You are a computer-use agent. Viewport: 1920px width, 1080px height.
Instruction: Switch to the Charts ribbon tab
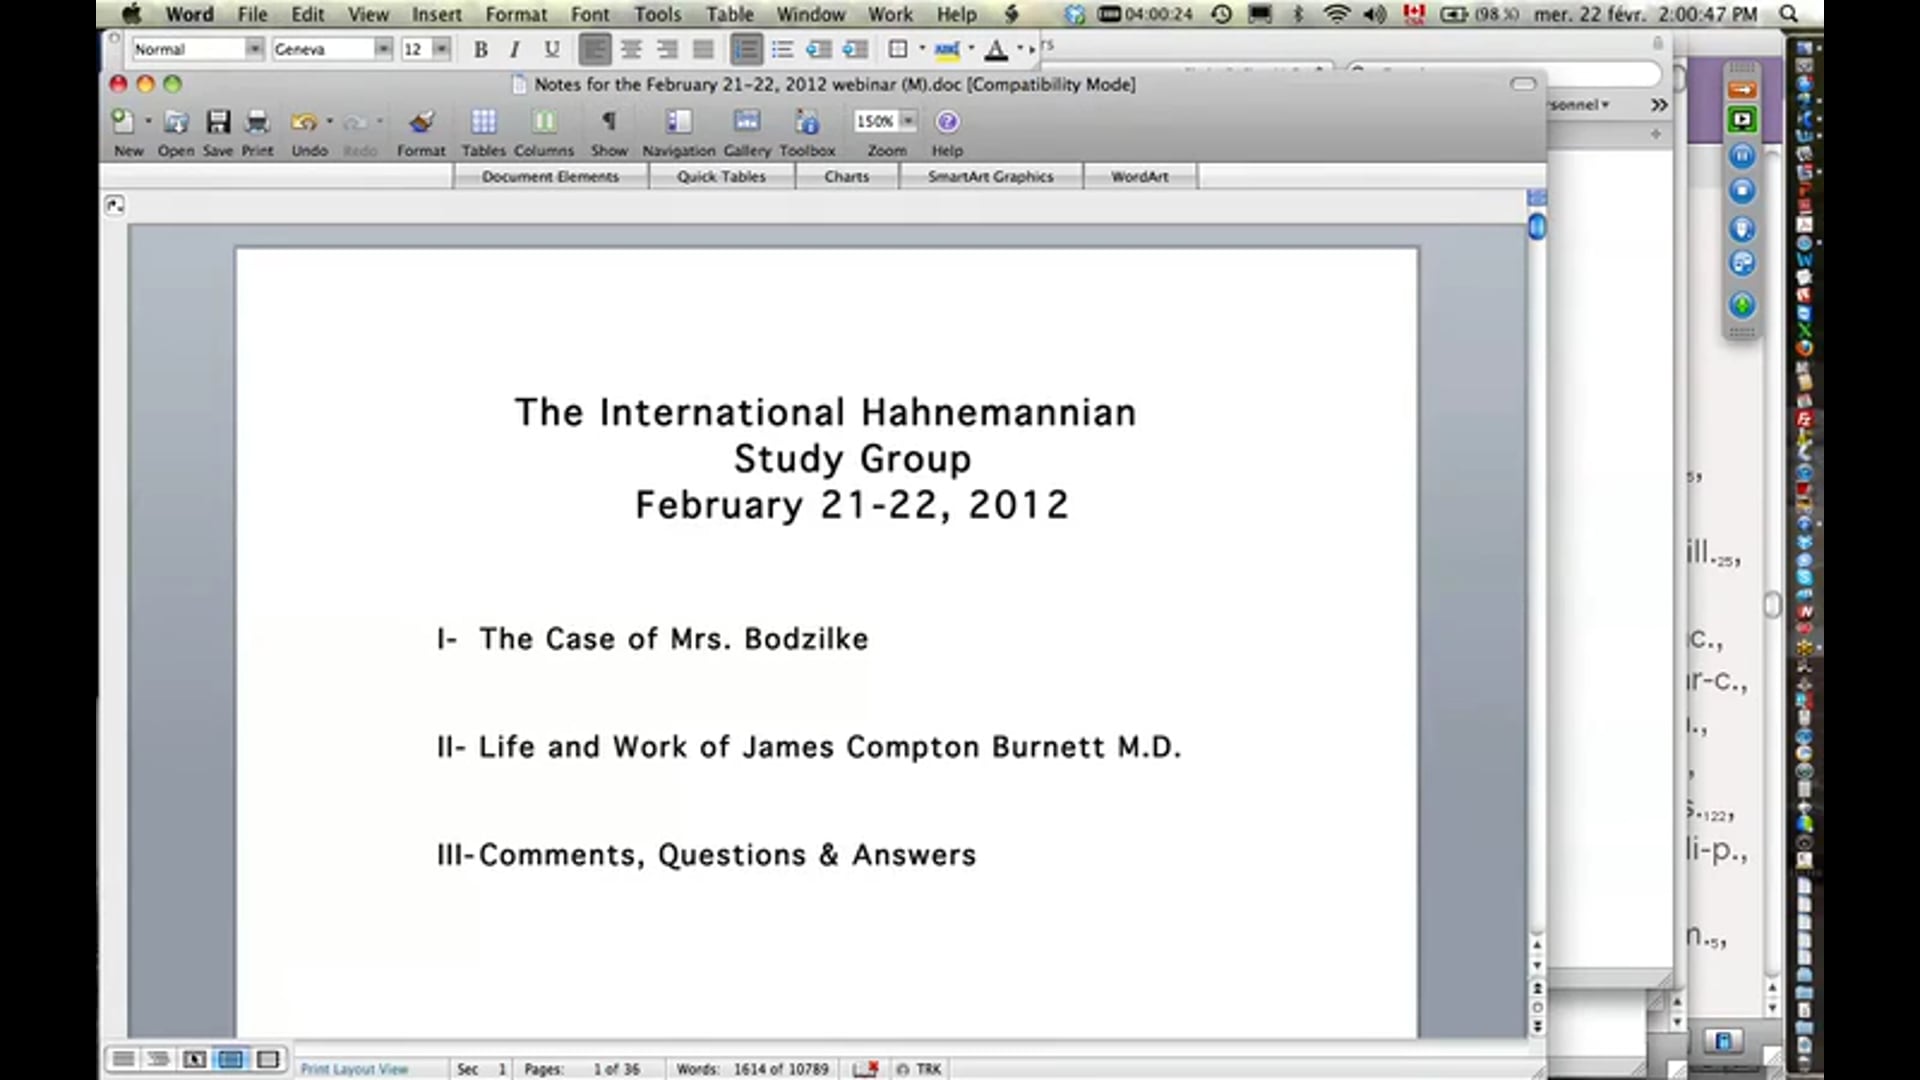[x=846, y=176]
